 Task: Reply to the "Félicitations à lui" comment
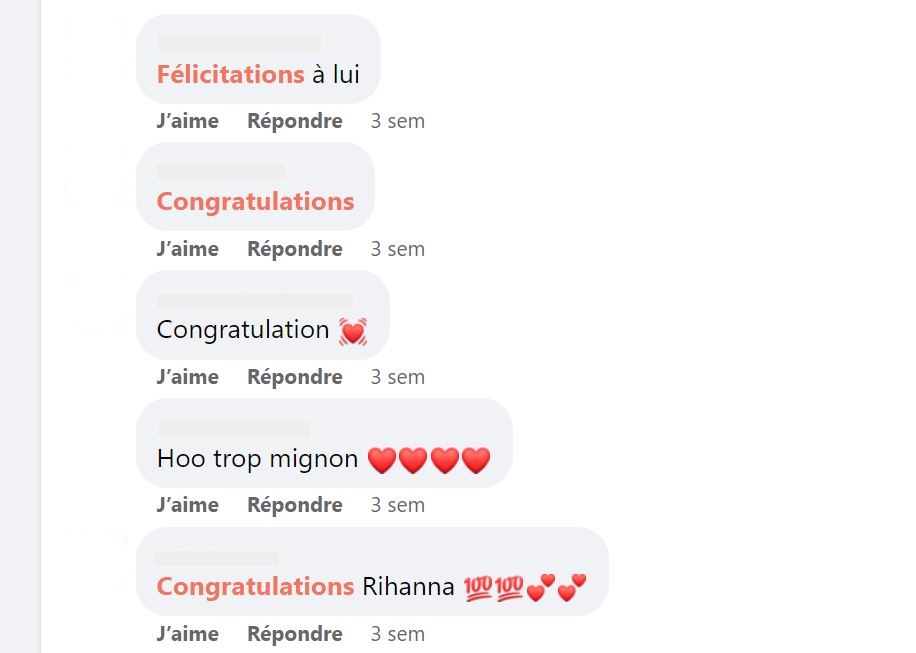(295, 121)
